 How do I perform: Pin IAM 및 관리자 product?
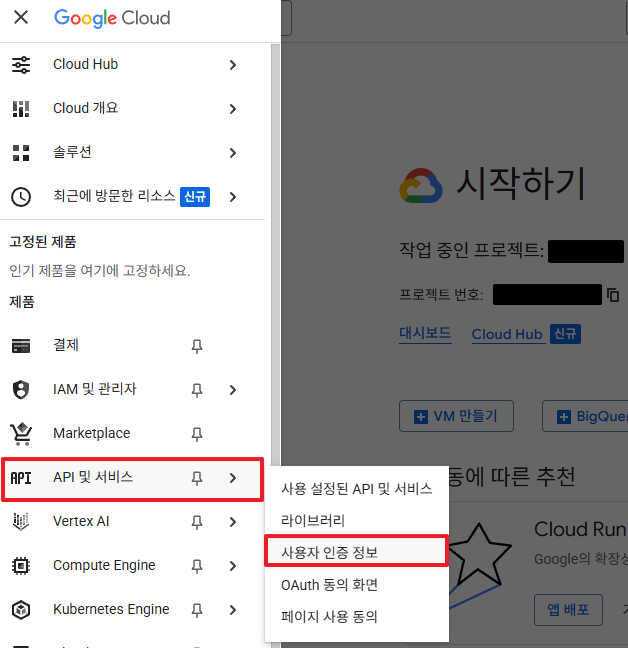point(197,390)
